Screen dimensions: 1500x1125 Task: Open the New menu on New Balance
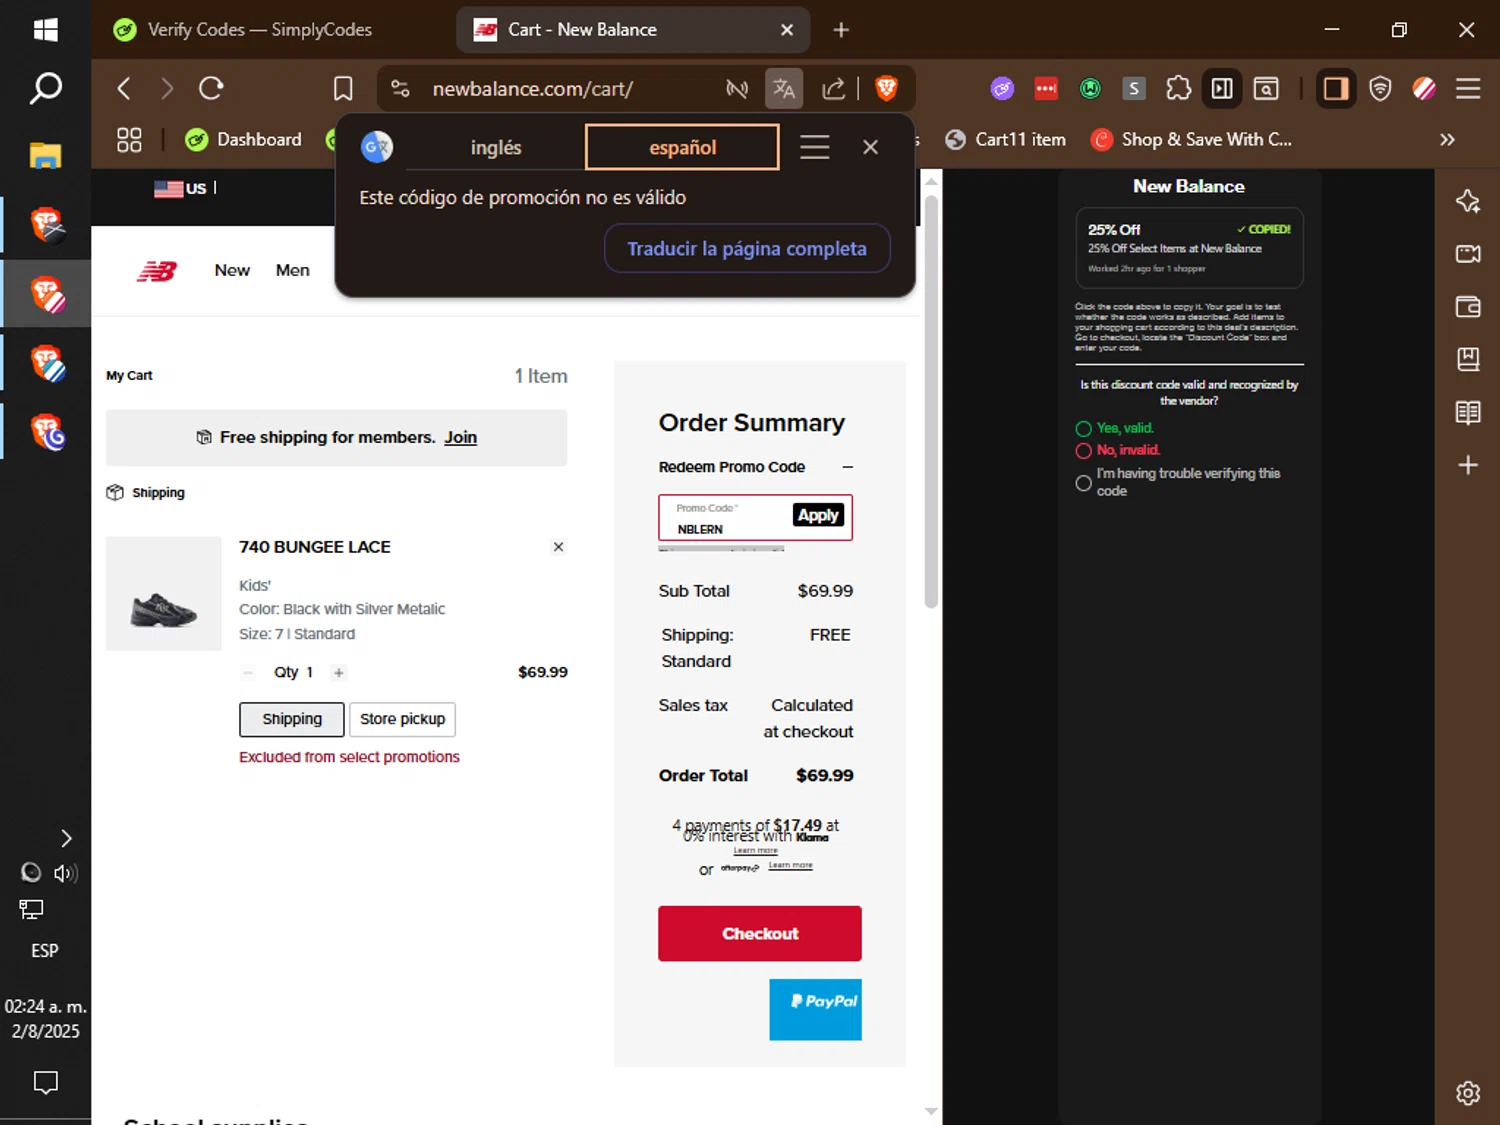tap(232, 270)
